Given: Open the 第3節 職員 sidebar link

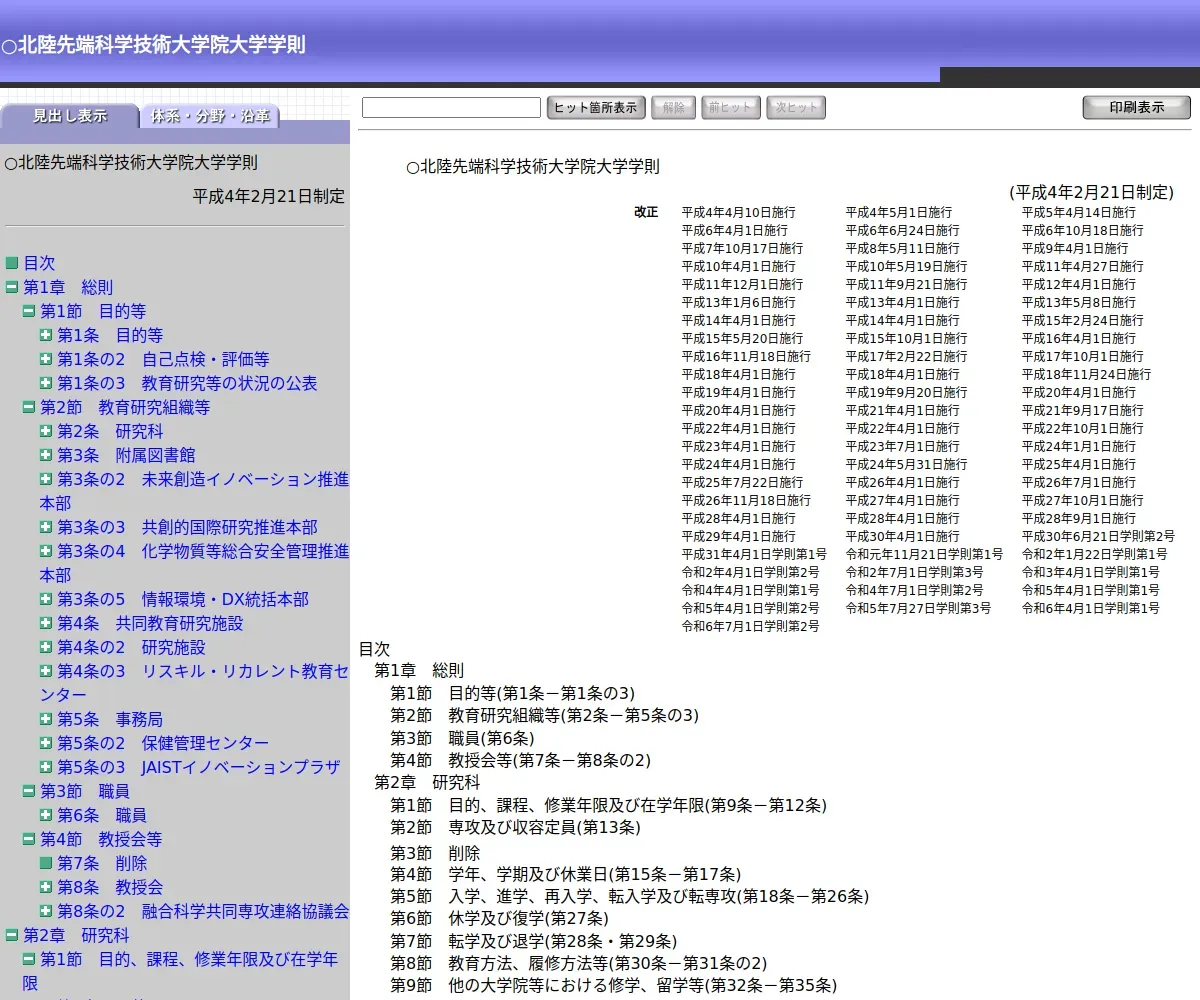Looking at the screenshot, I should pyautogui.click(x=85, y=791).
